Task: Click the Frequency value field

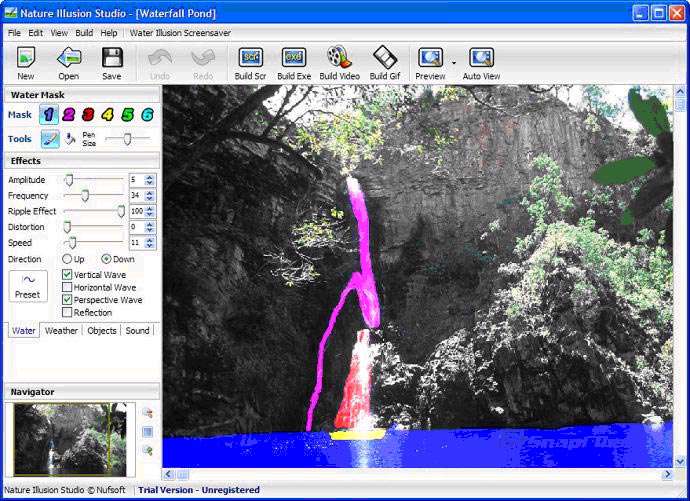Action: pos(137,196)
